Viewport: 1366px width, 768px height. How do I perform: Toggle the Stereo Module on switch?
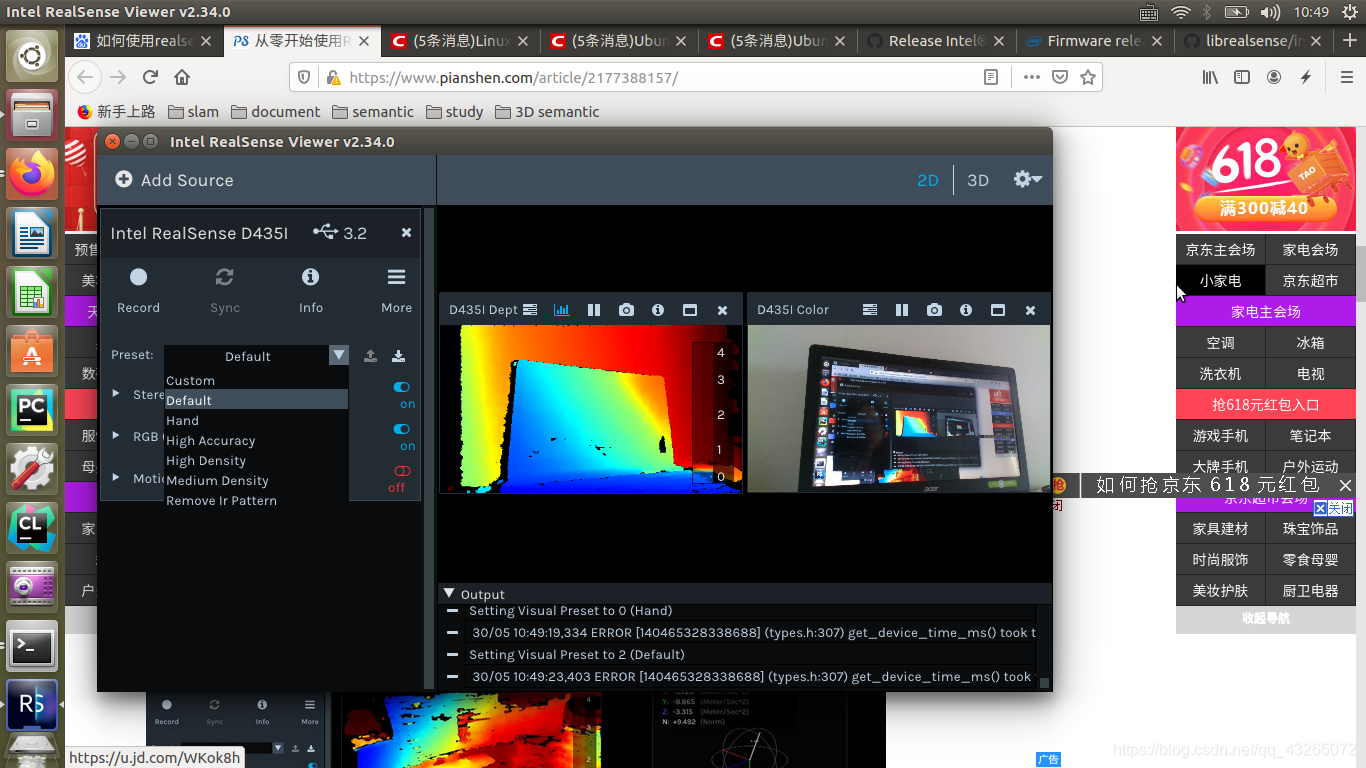(401, 387)
